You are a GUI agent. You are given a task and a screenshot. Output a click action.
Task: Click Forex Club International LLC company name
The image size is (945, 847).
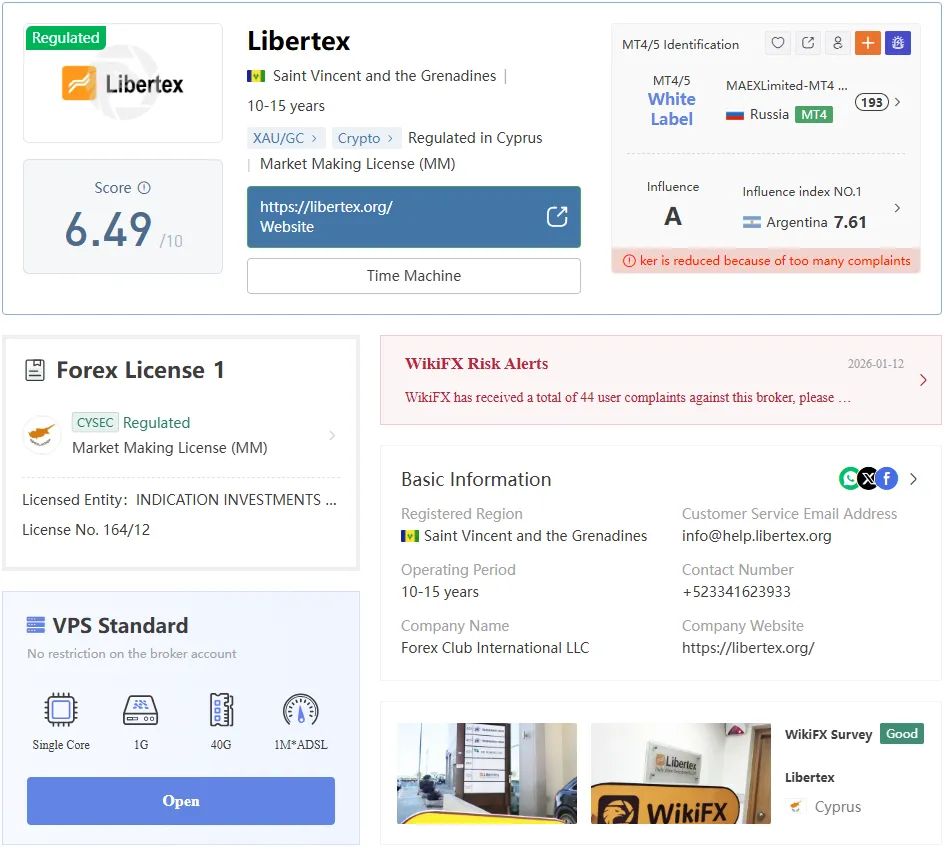[x=495, y=648]
